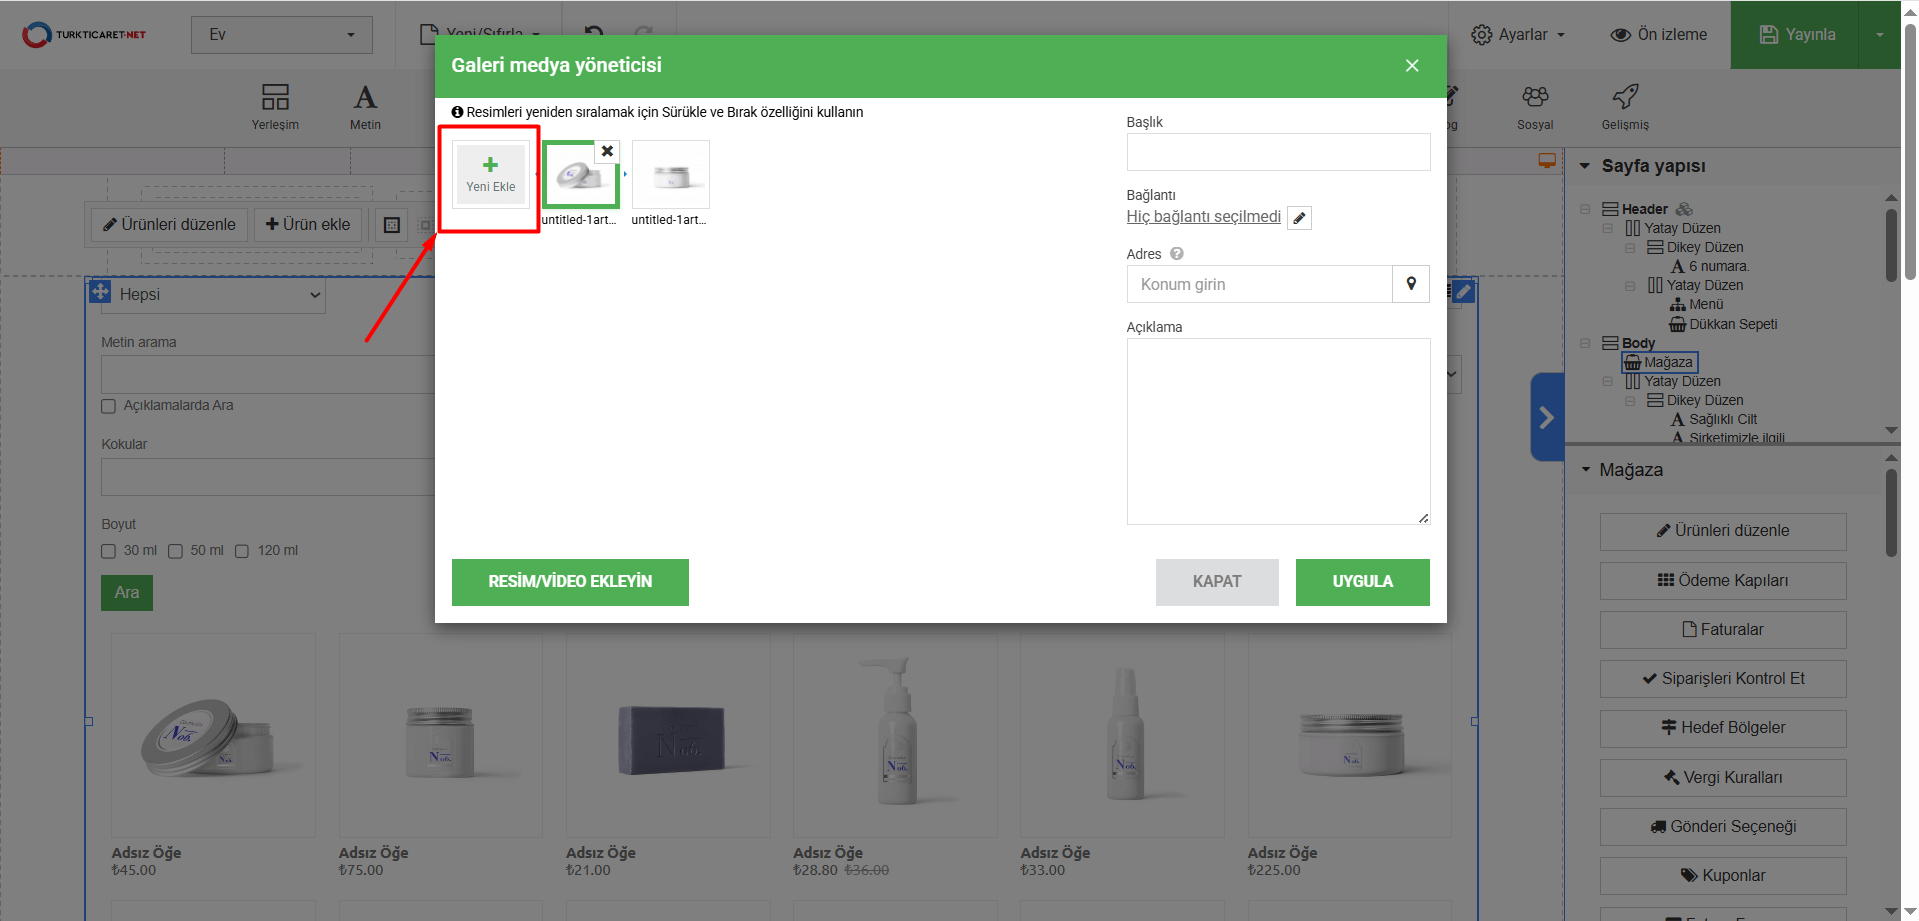Collapse the Sayfa yapısı panel
Viewport: 1919px width, 921px height.
tap(1585, 166)
